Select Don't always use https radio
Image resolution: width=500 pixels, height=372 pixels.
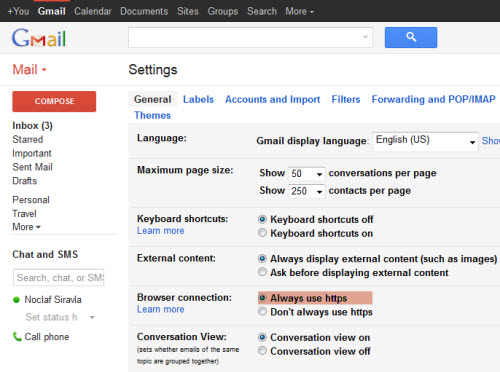(262, 311)
